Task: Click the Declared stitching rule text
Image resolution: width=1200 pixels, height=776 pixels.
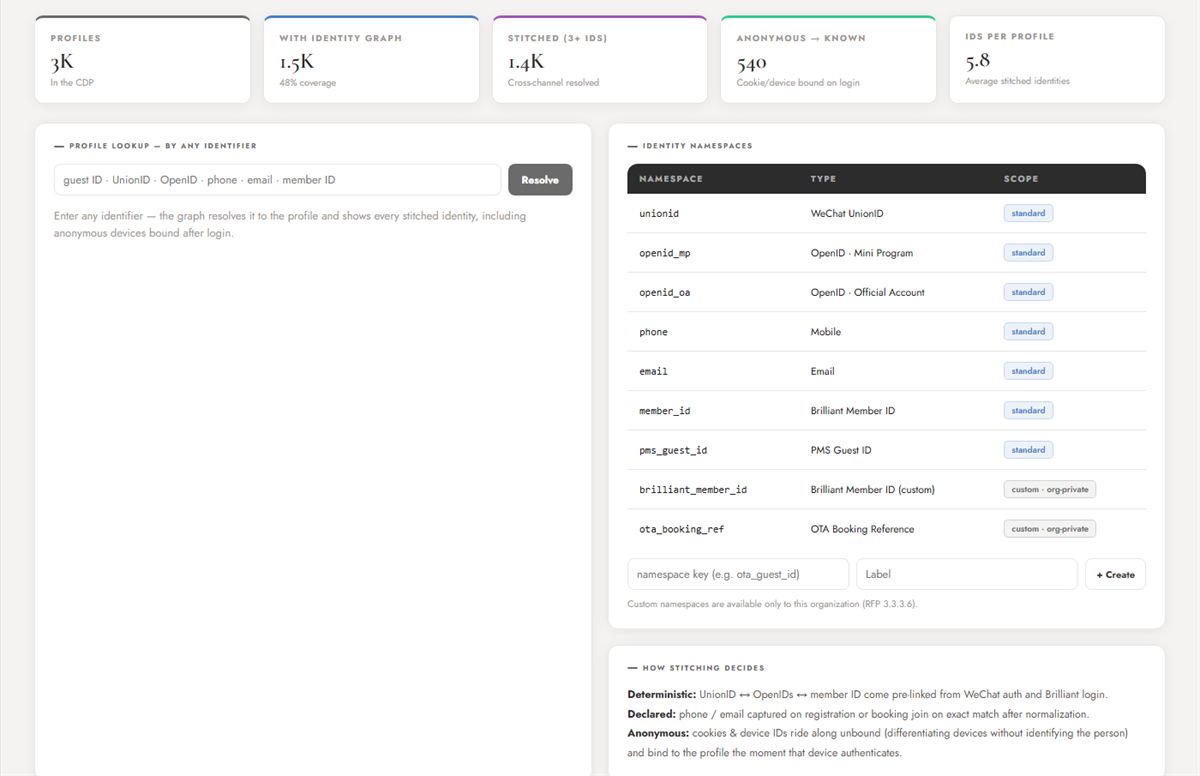Action: coord(858,714)
